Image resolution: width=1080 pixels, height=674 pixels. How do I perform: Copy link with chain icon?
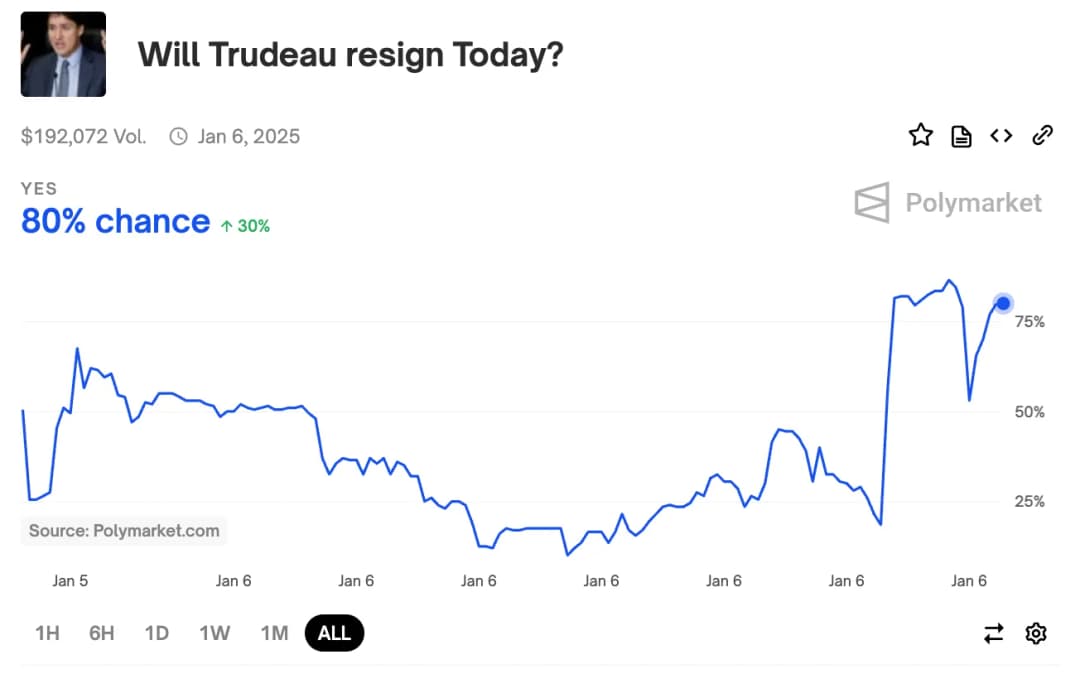[1042, 135]
